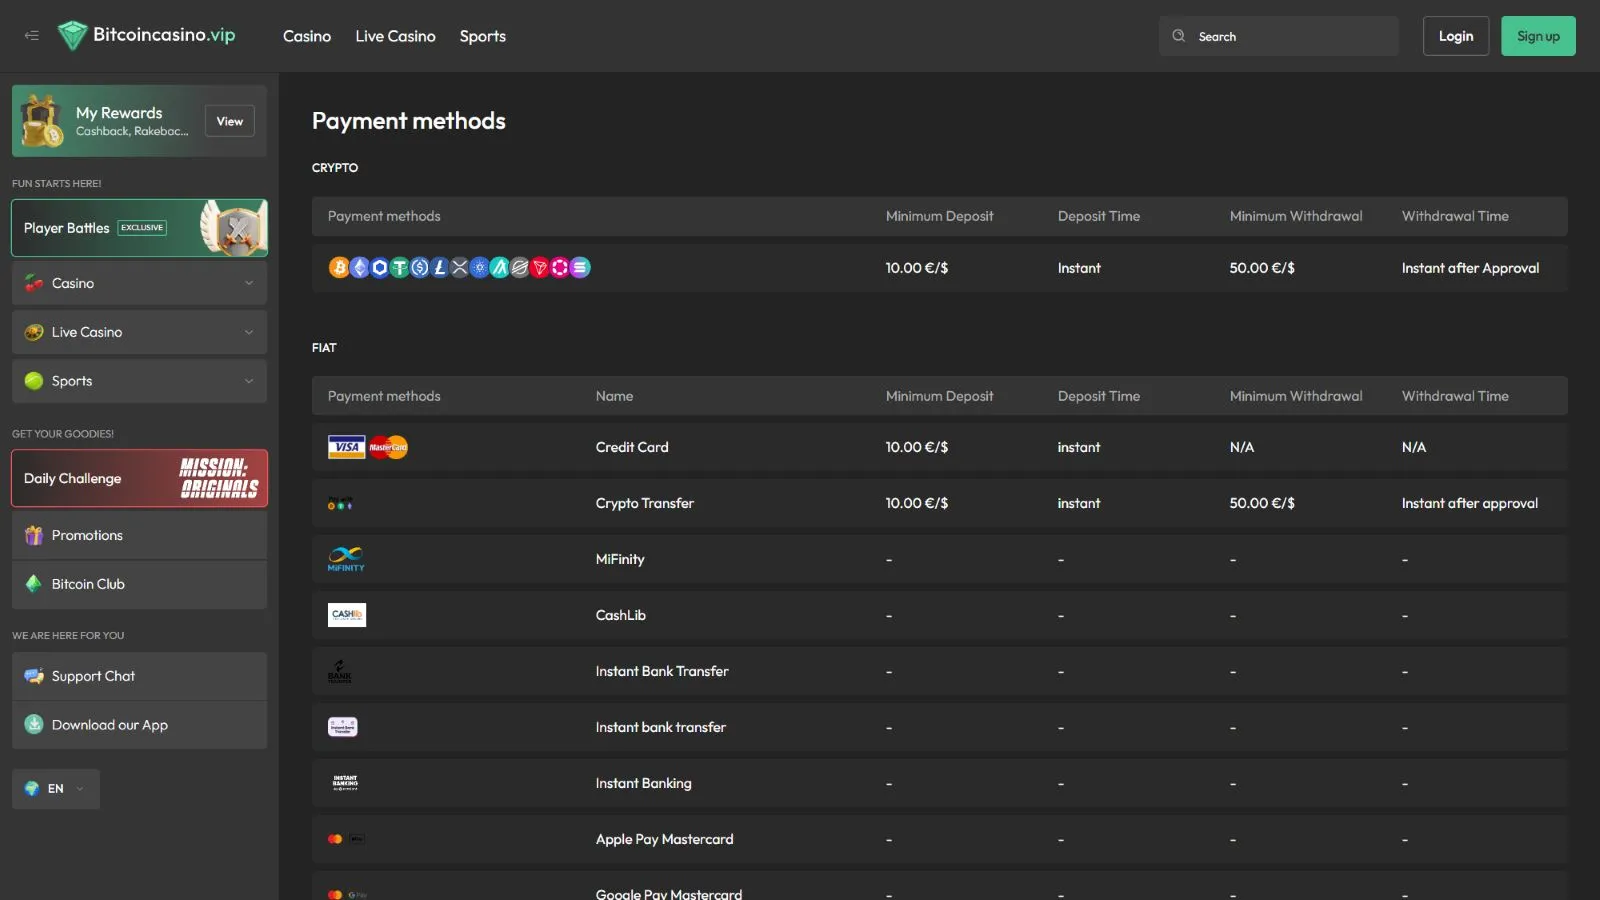The width and height of the screenshot is (1600, 900).
Task: Click the Litecoin crypto icon
Action: tap(439, 268)
